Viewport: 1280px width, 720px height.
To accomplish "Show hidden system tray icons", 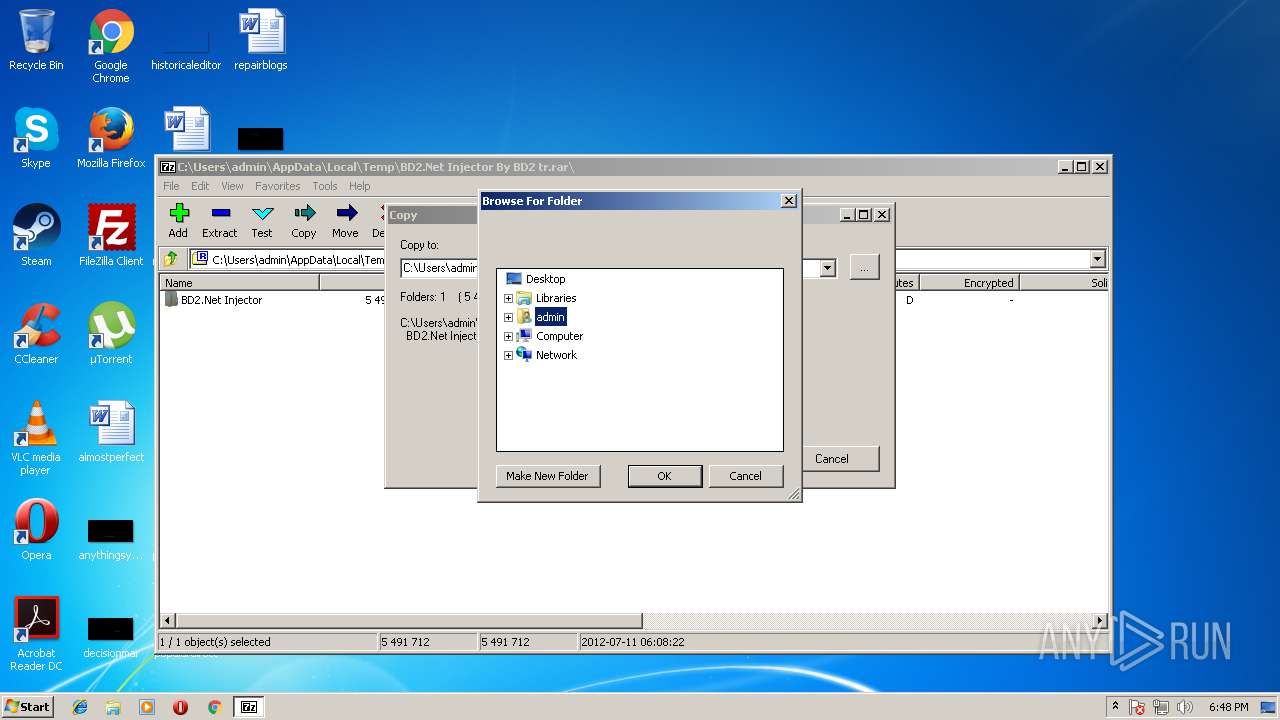I will click(1115, 707).
